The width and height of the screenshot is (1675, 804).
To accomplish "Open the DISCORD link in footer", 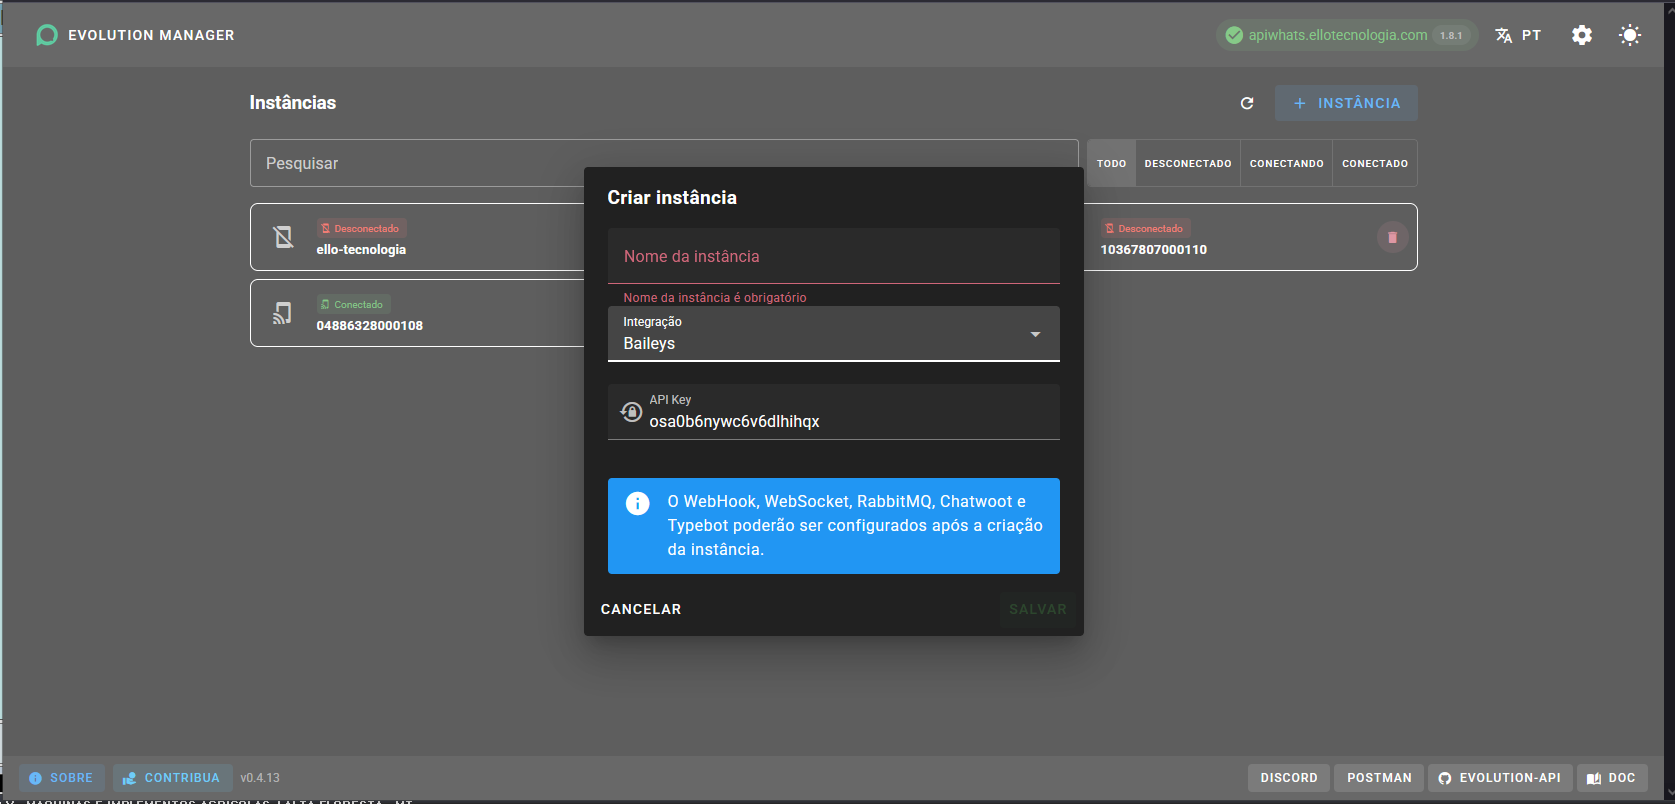I will 1289,778.
